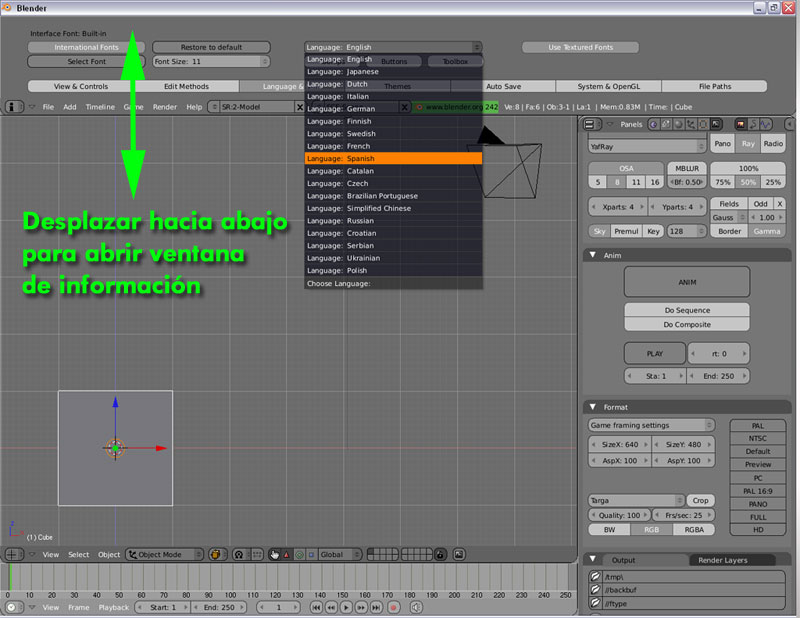Select the 75% render size

[x=722, y=182]
